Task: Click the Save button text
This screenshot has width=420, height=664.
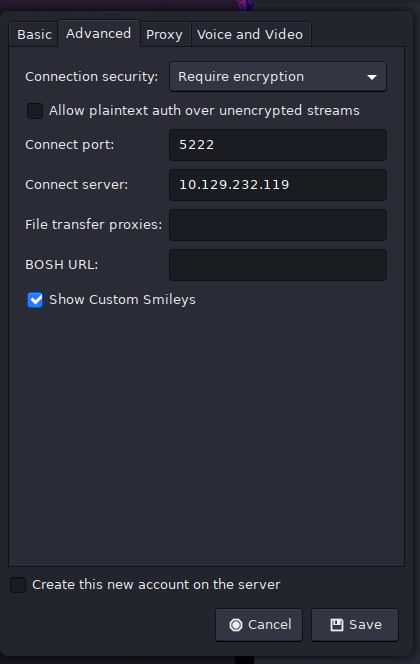Action: (x=365, y=625)
